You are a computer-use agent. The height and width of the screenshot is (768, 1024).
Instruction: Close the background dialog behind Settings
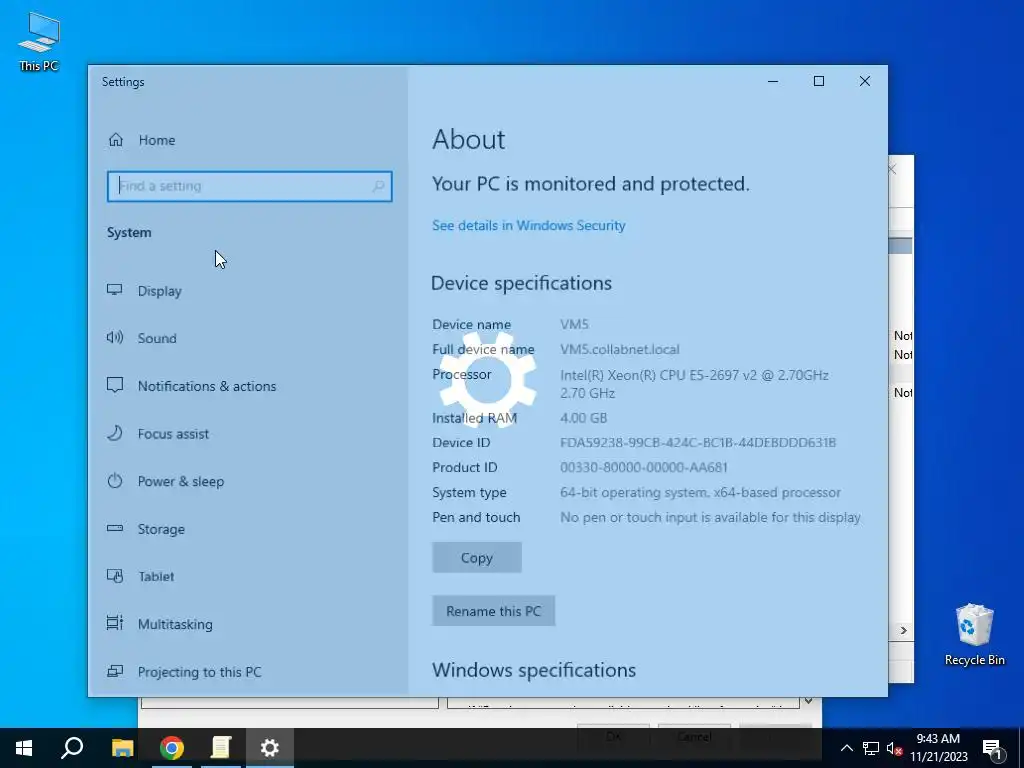[893, 169]
